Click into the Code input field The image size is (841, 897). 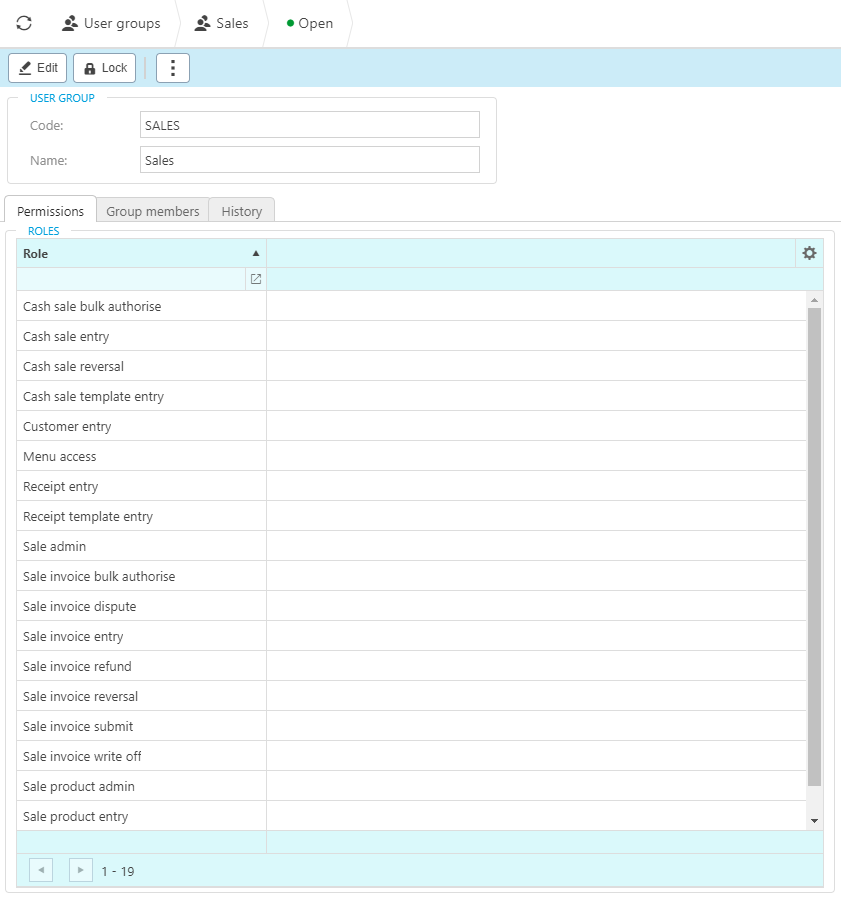click(310, 125)
